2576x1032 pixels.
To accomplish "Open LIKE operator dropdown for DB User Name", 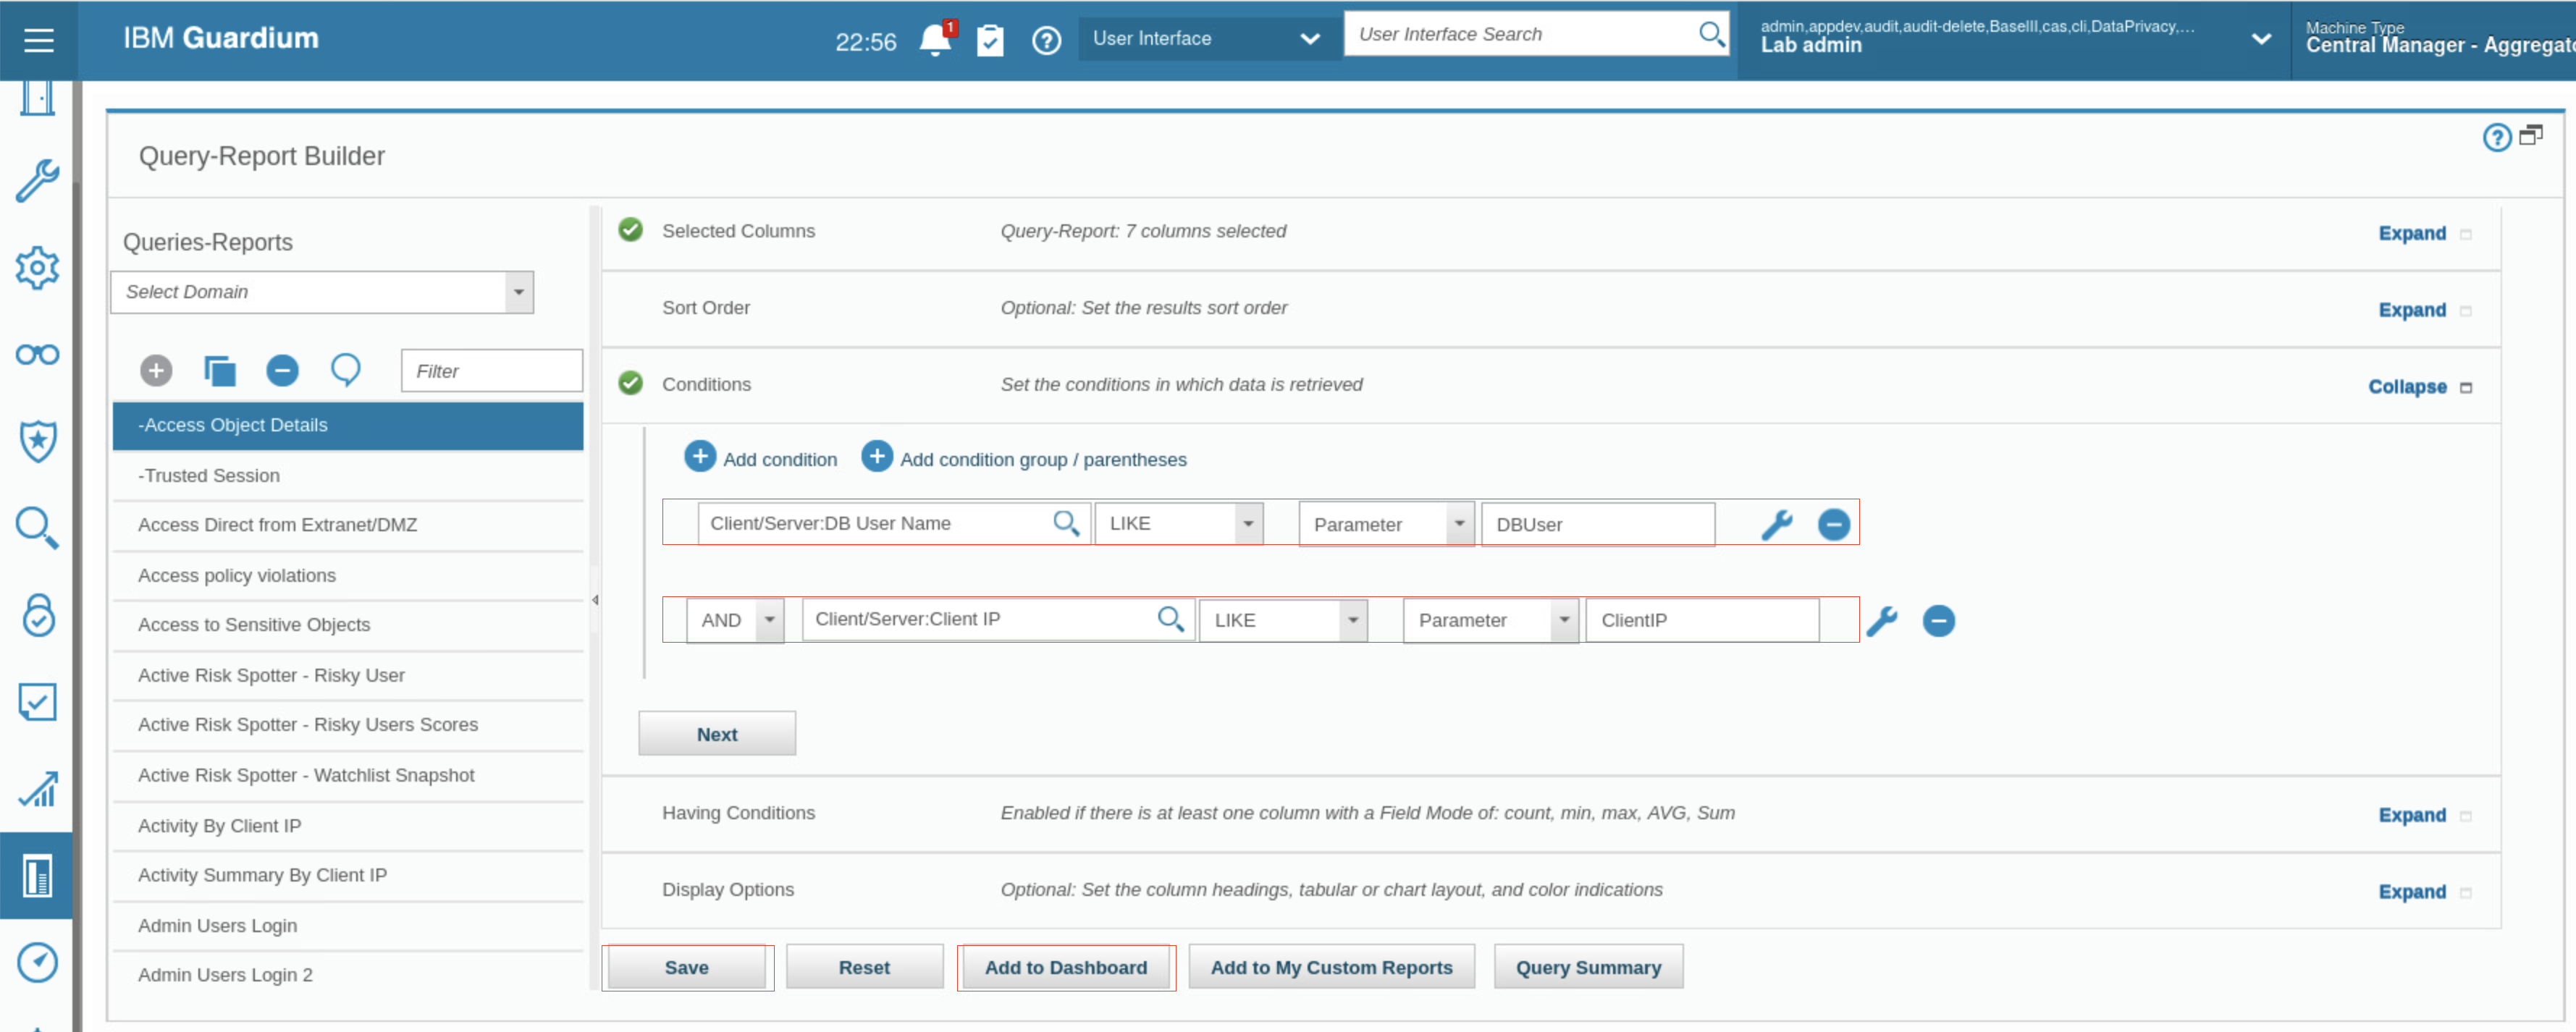I will pyautogui.click(x=1247, y=524).
